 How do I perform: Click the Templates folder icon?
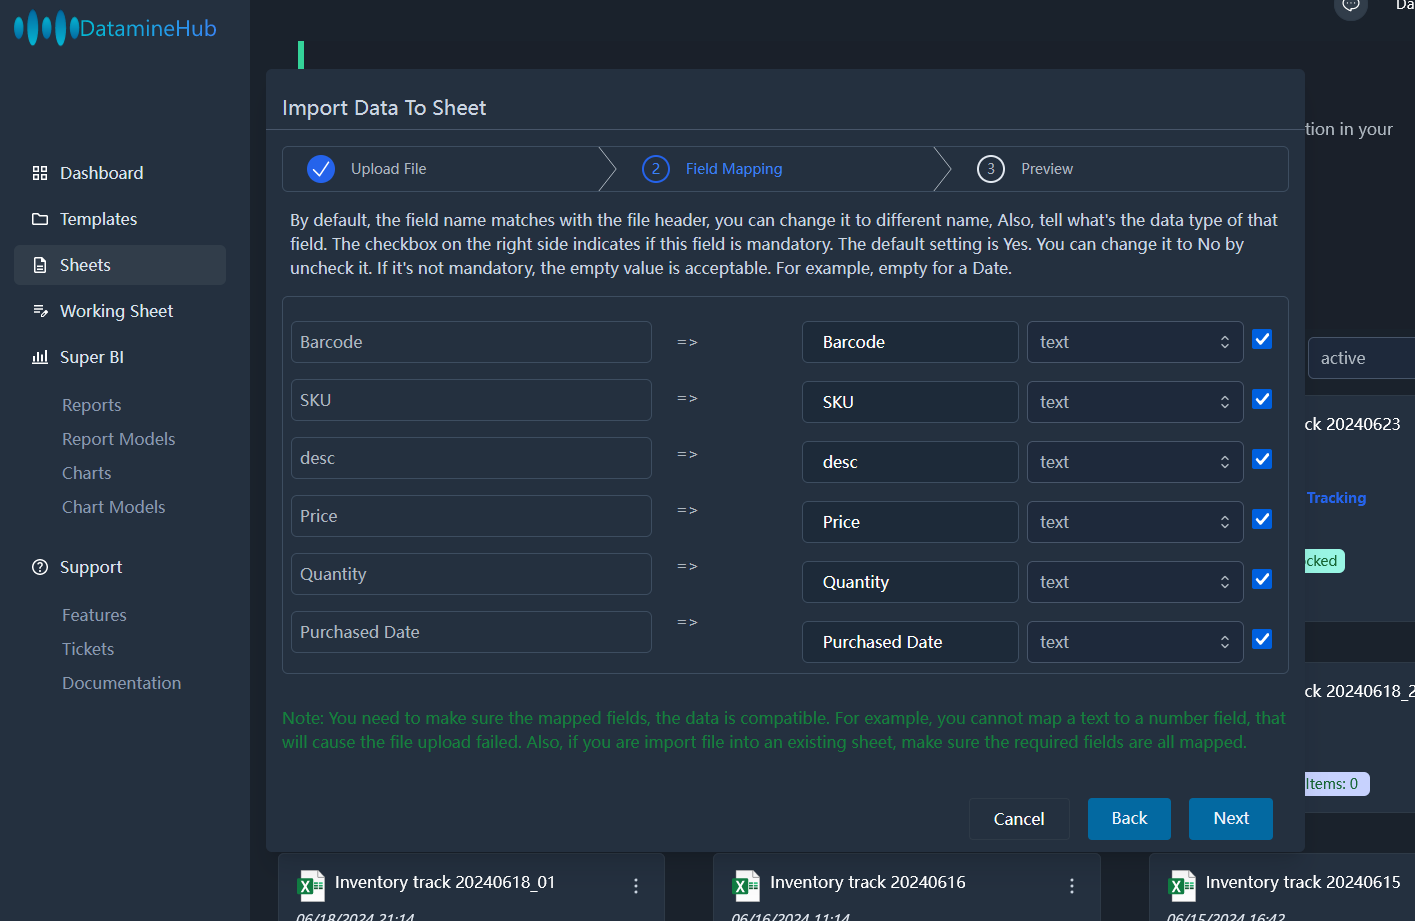[40, 219]
